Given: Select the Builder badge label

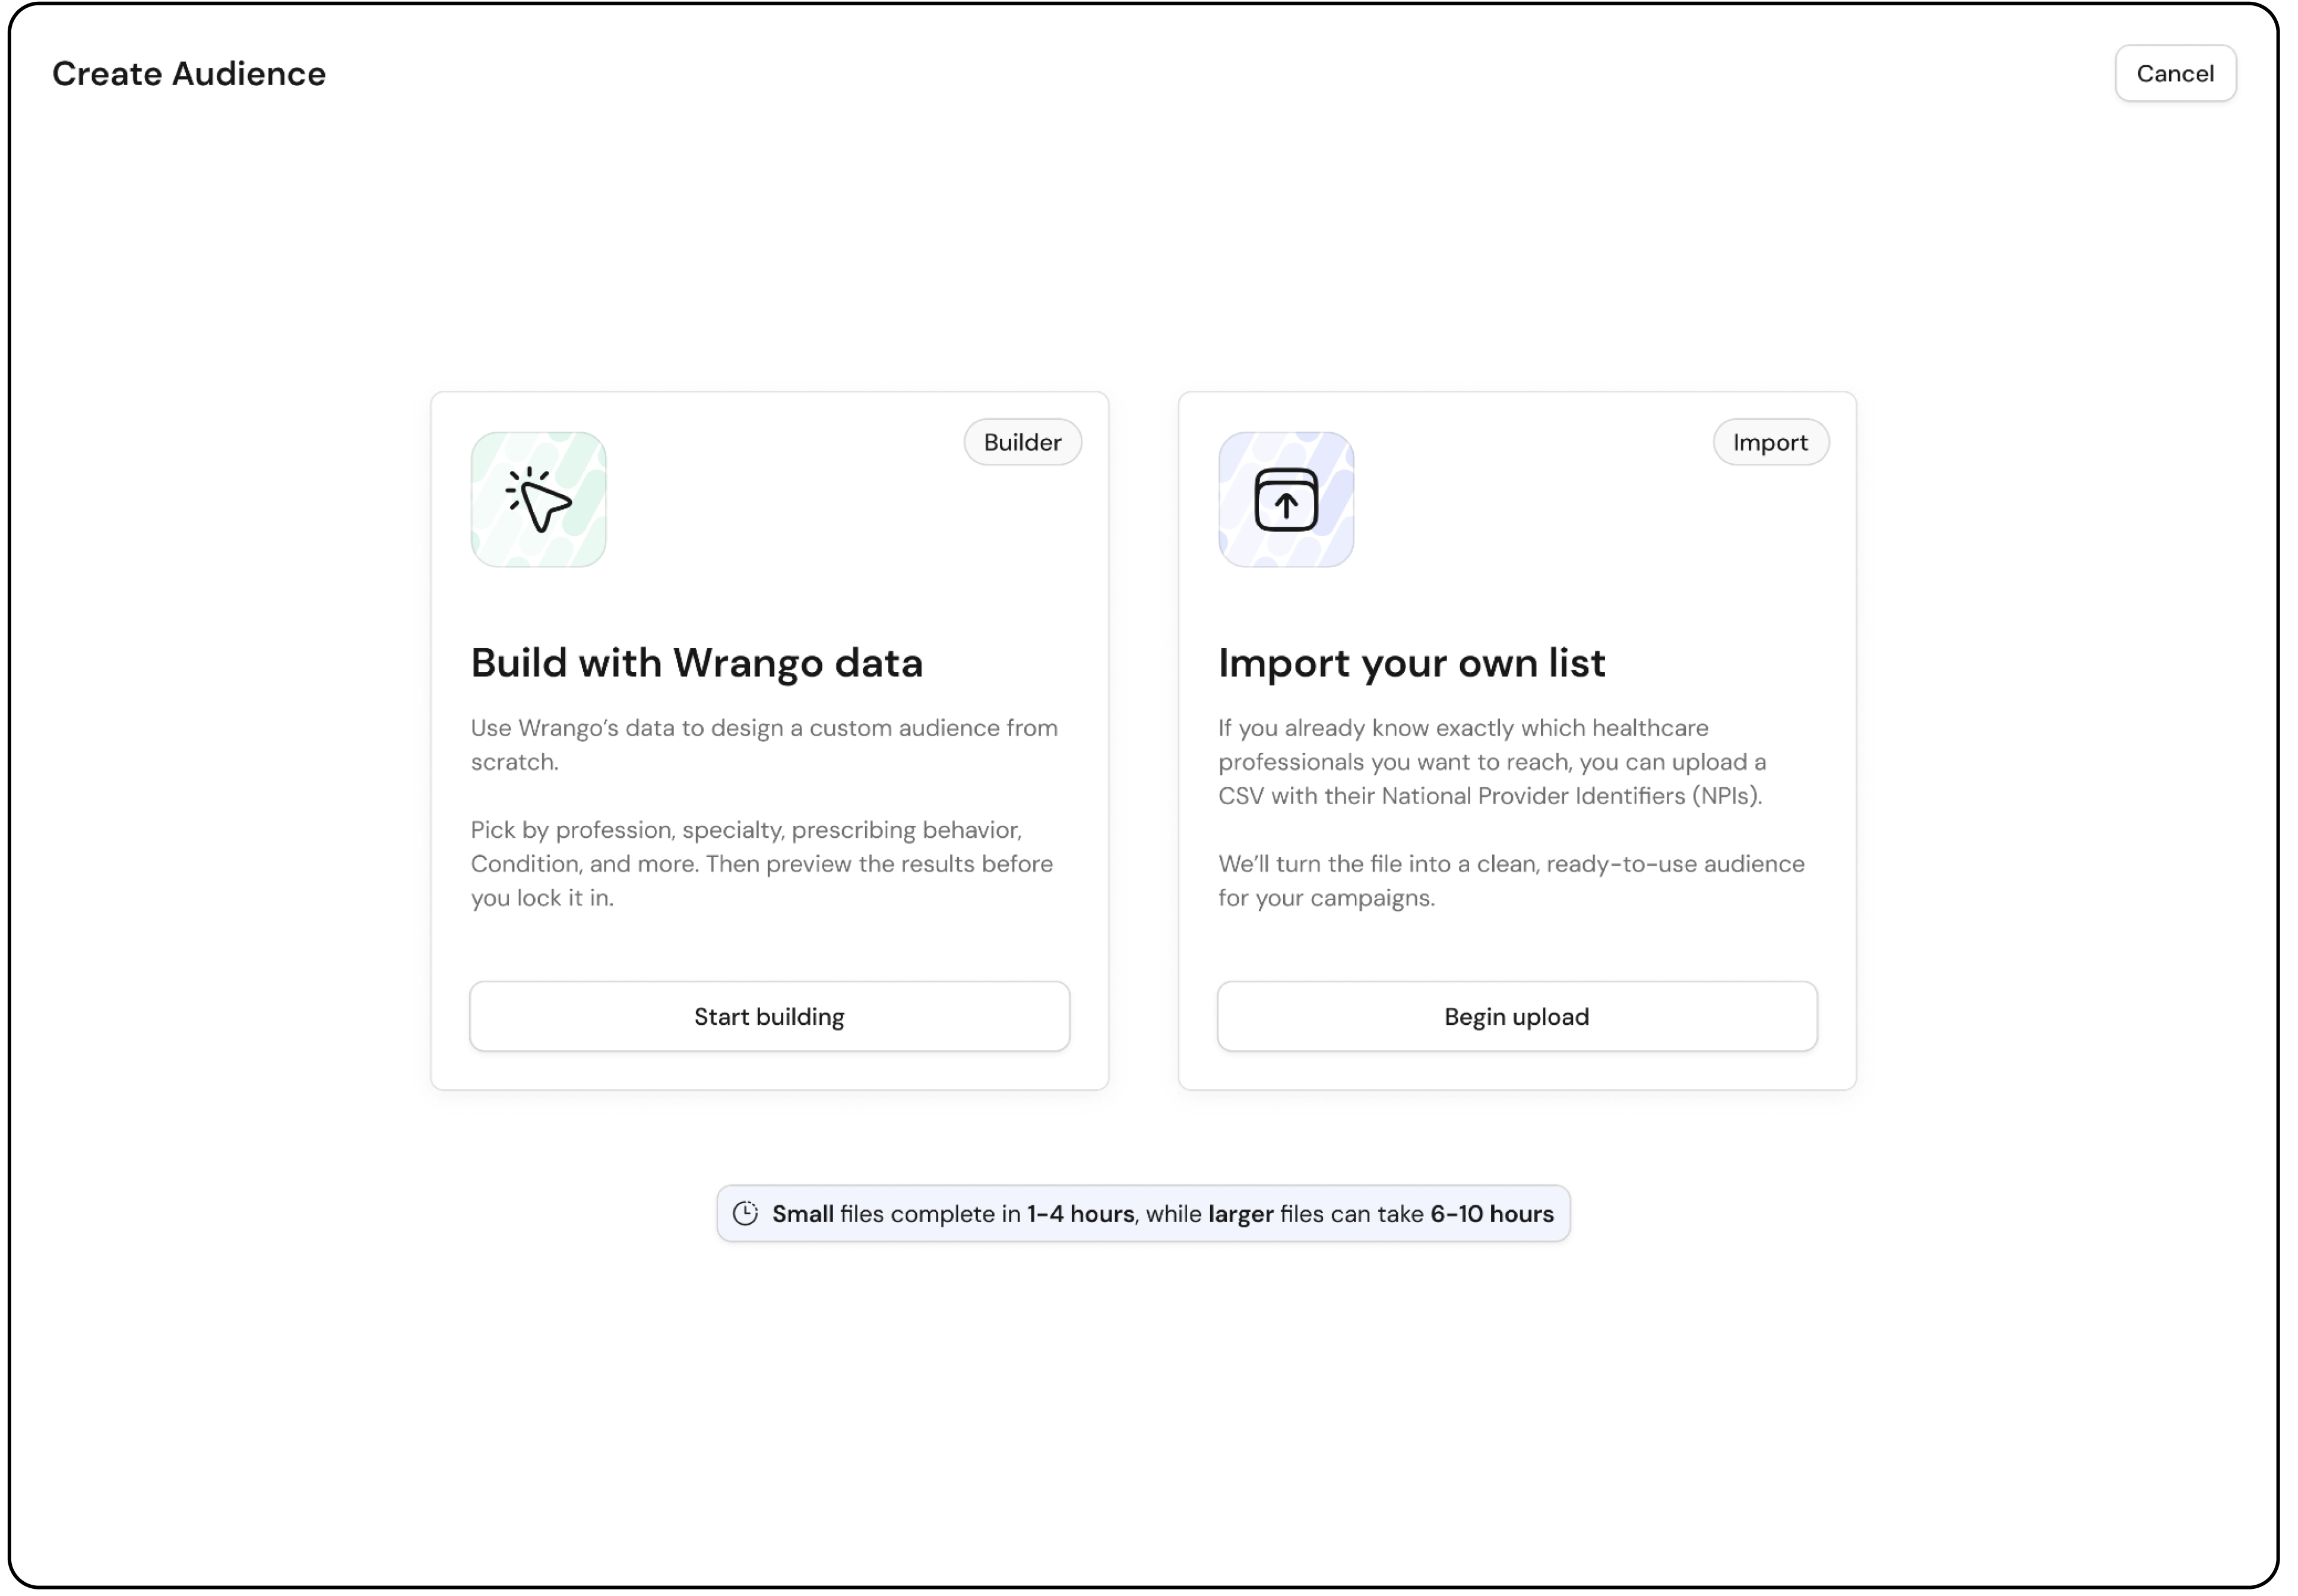Looking at the screenshot, I should point(1022,442).
